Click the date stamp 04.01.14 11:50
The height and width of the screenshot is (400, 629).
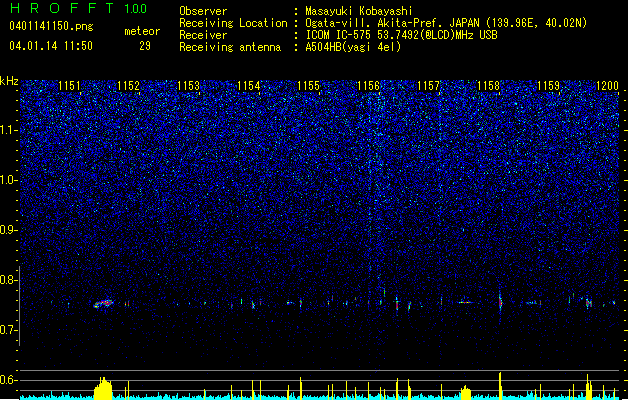[x=51, y=46]
